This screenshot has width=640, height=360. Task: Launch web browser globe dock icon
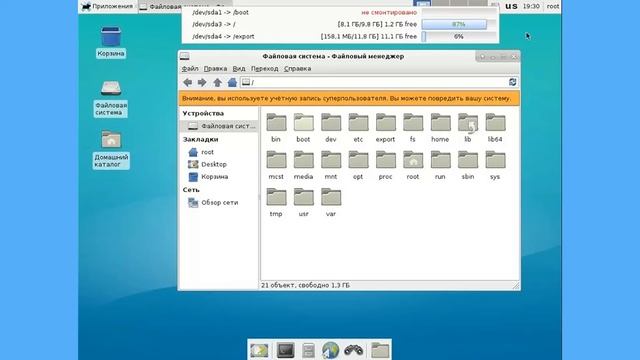click(330, 350)
